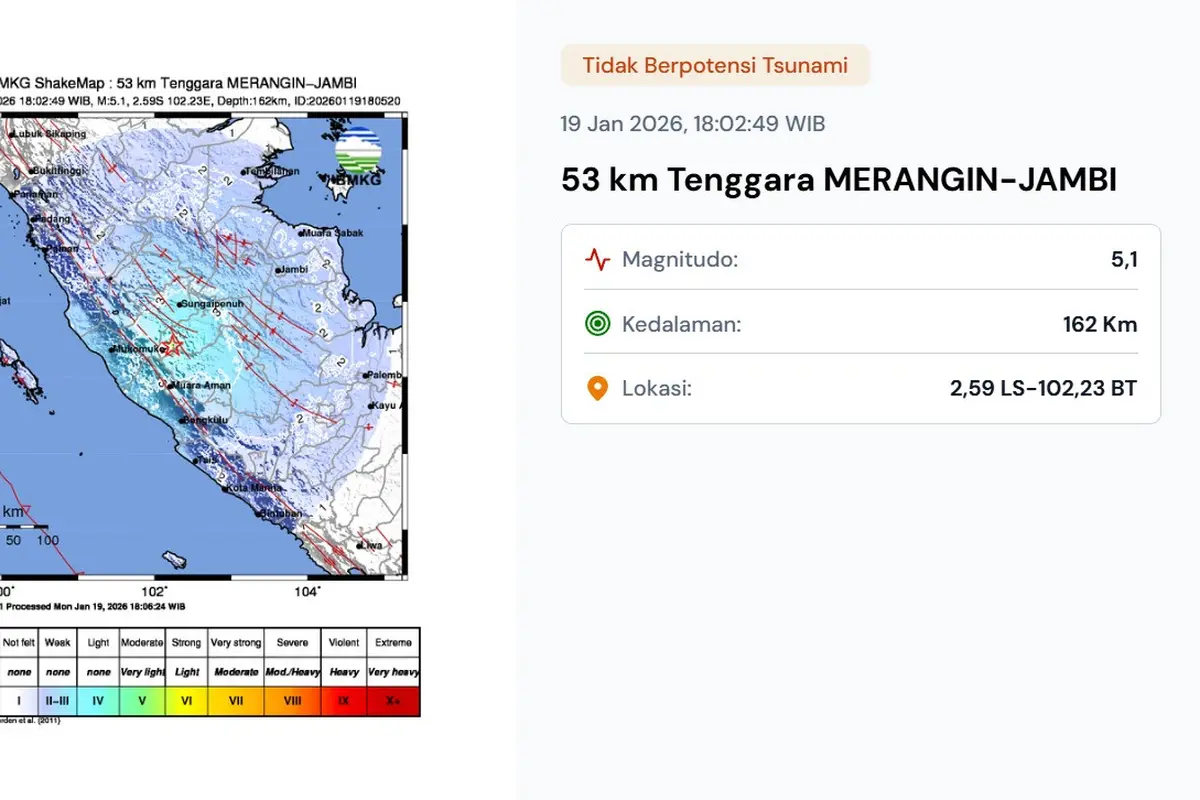This screenshot has height=800, width=1200.
Task: Click the cyan IV intensity swatch
Action: pyautogui.click(x=98, y=701)
